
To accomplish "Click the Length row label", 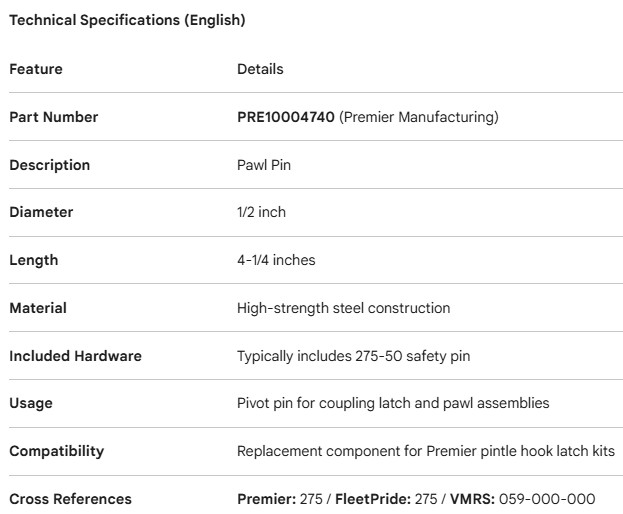I will [33, 260].
